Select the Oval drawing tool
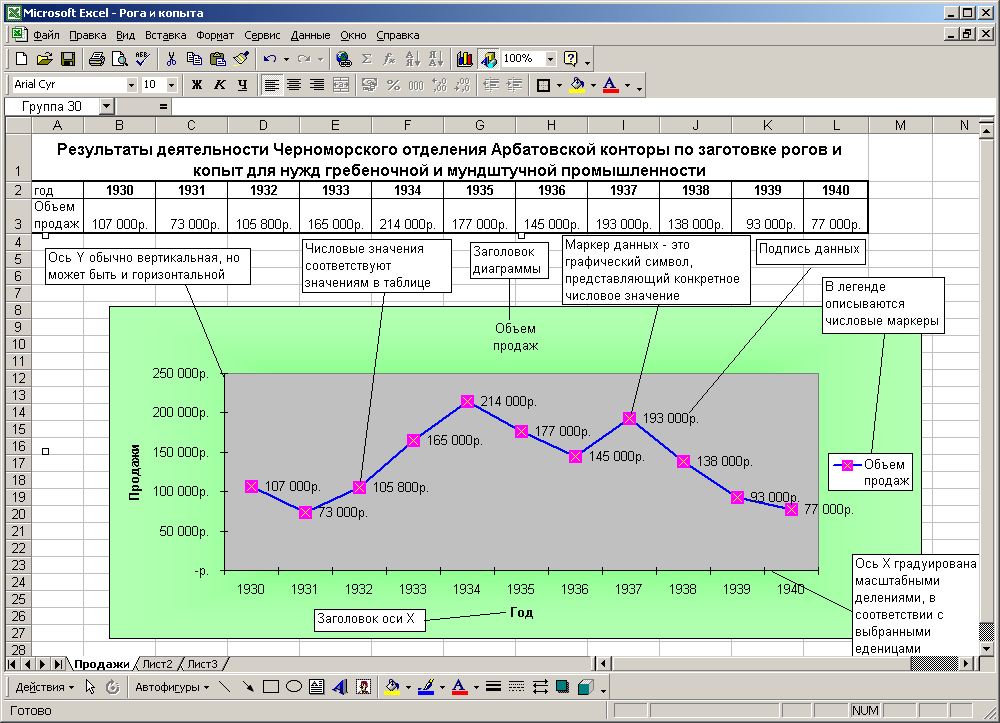1000x723 pixels. pyautogui.click(x=293, y=687)
